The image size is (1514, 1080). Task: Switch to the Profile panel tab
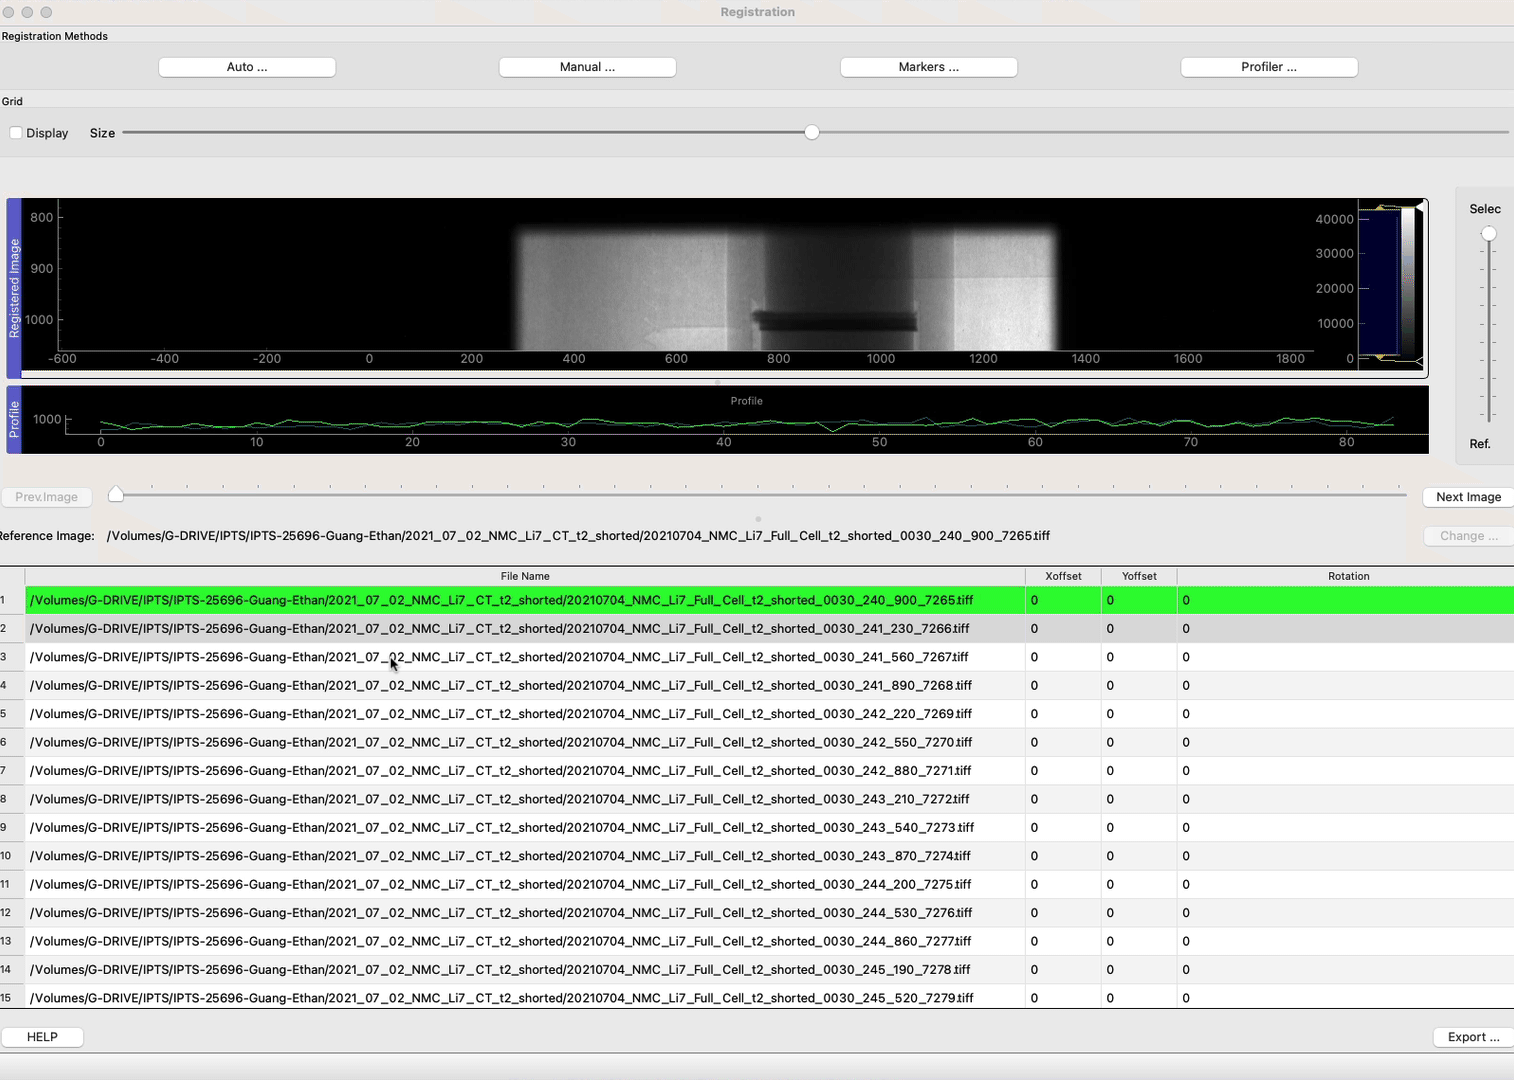coord(13,418)
